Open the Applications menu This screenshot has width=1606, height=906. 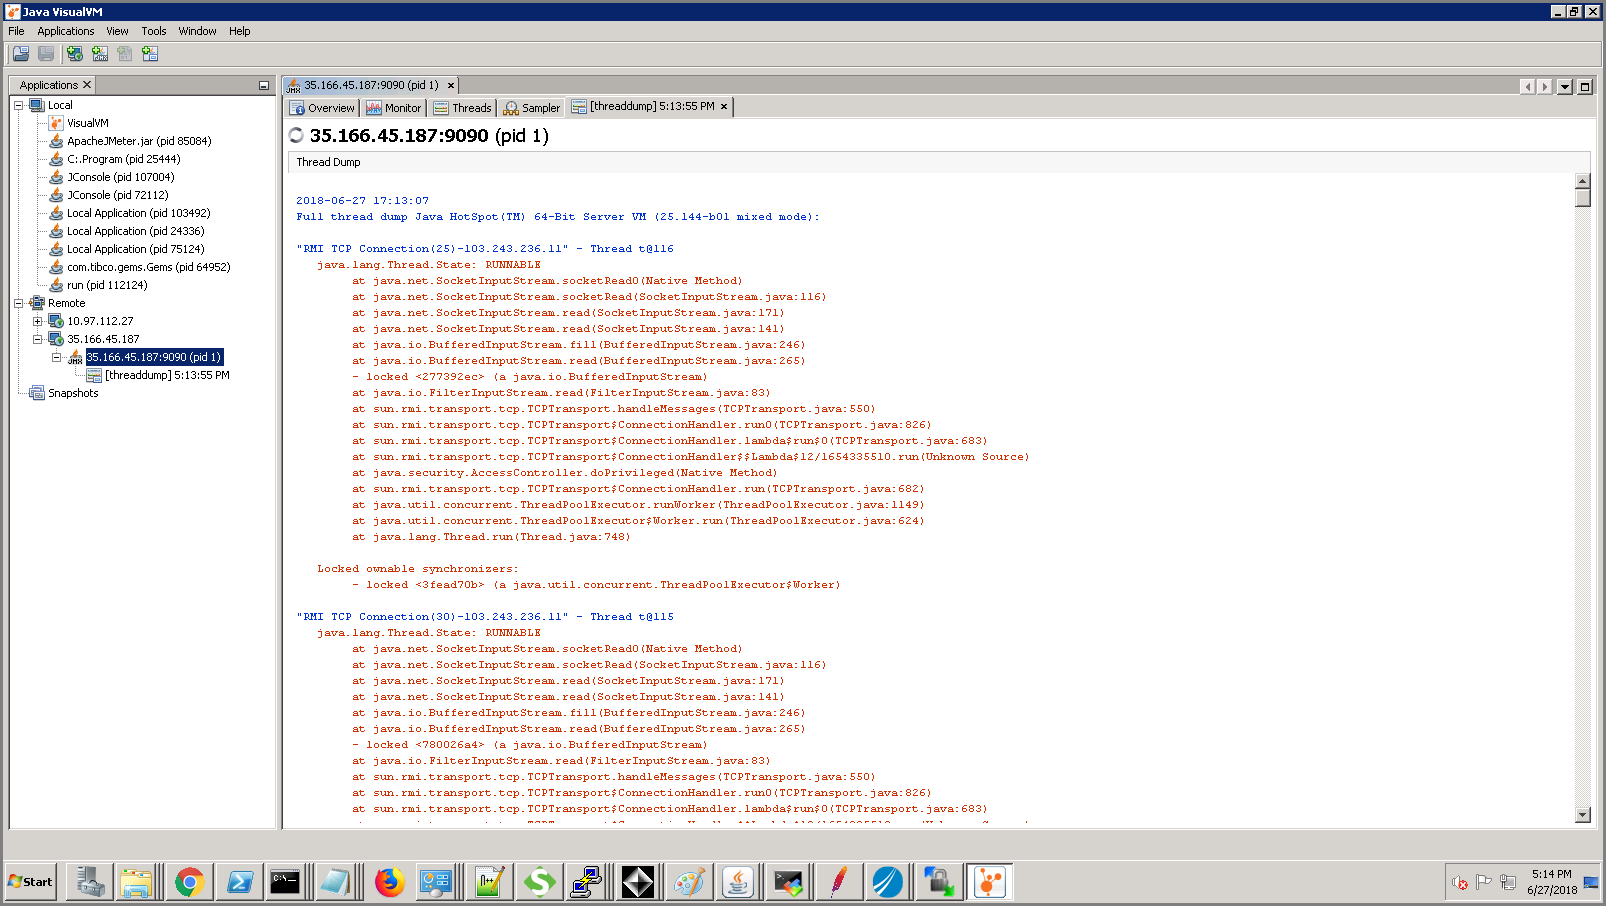pos(65,31)
